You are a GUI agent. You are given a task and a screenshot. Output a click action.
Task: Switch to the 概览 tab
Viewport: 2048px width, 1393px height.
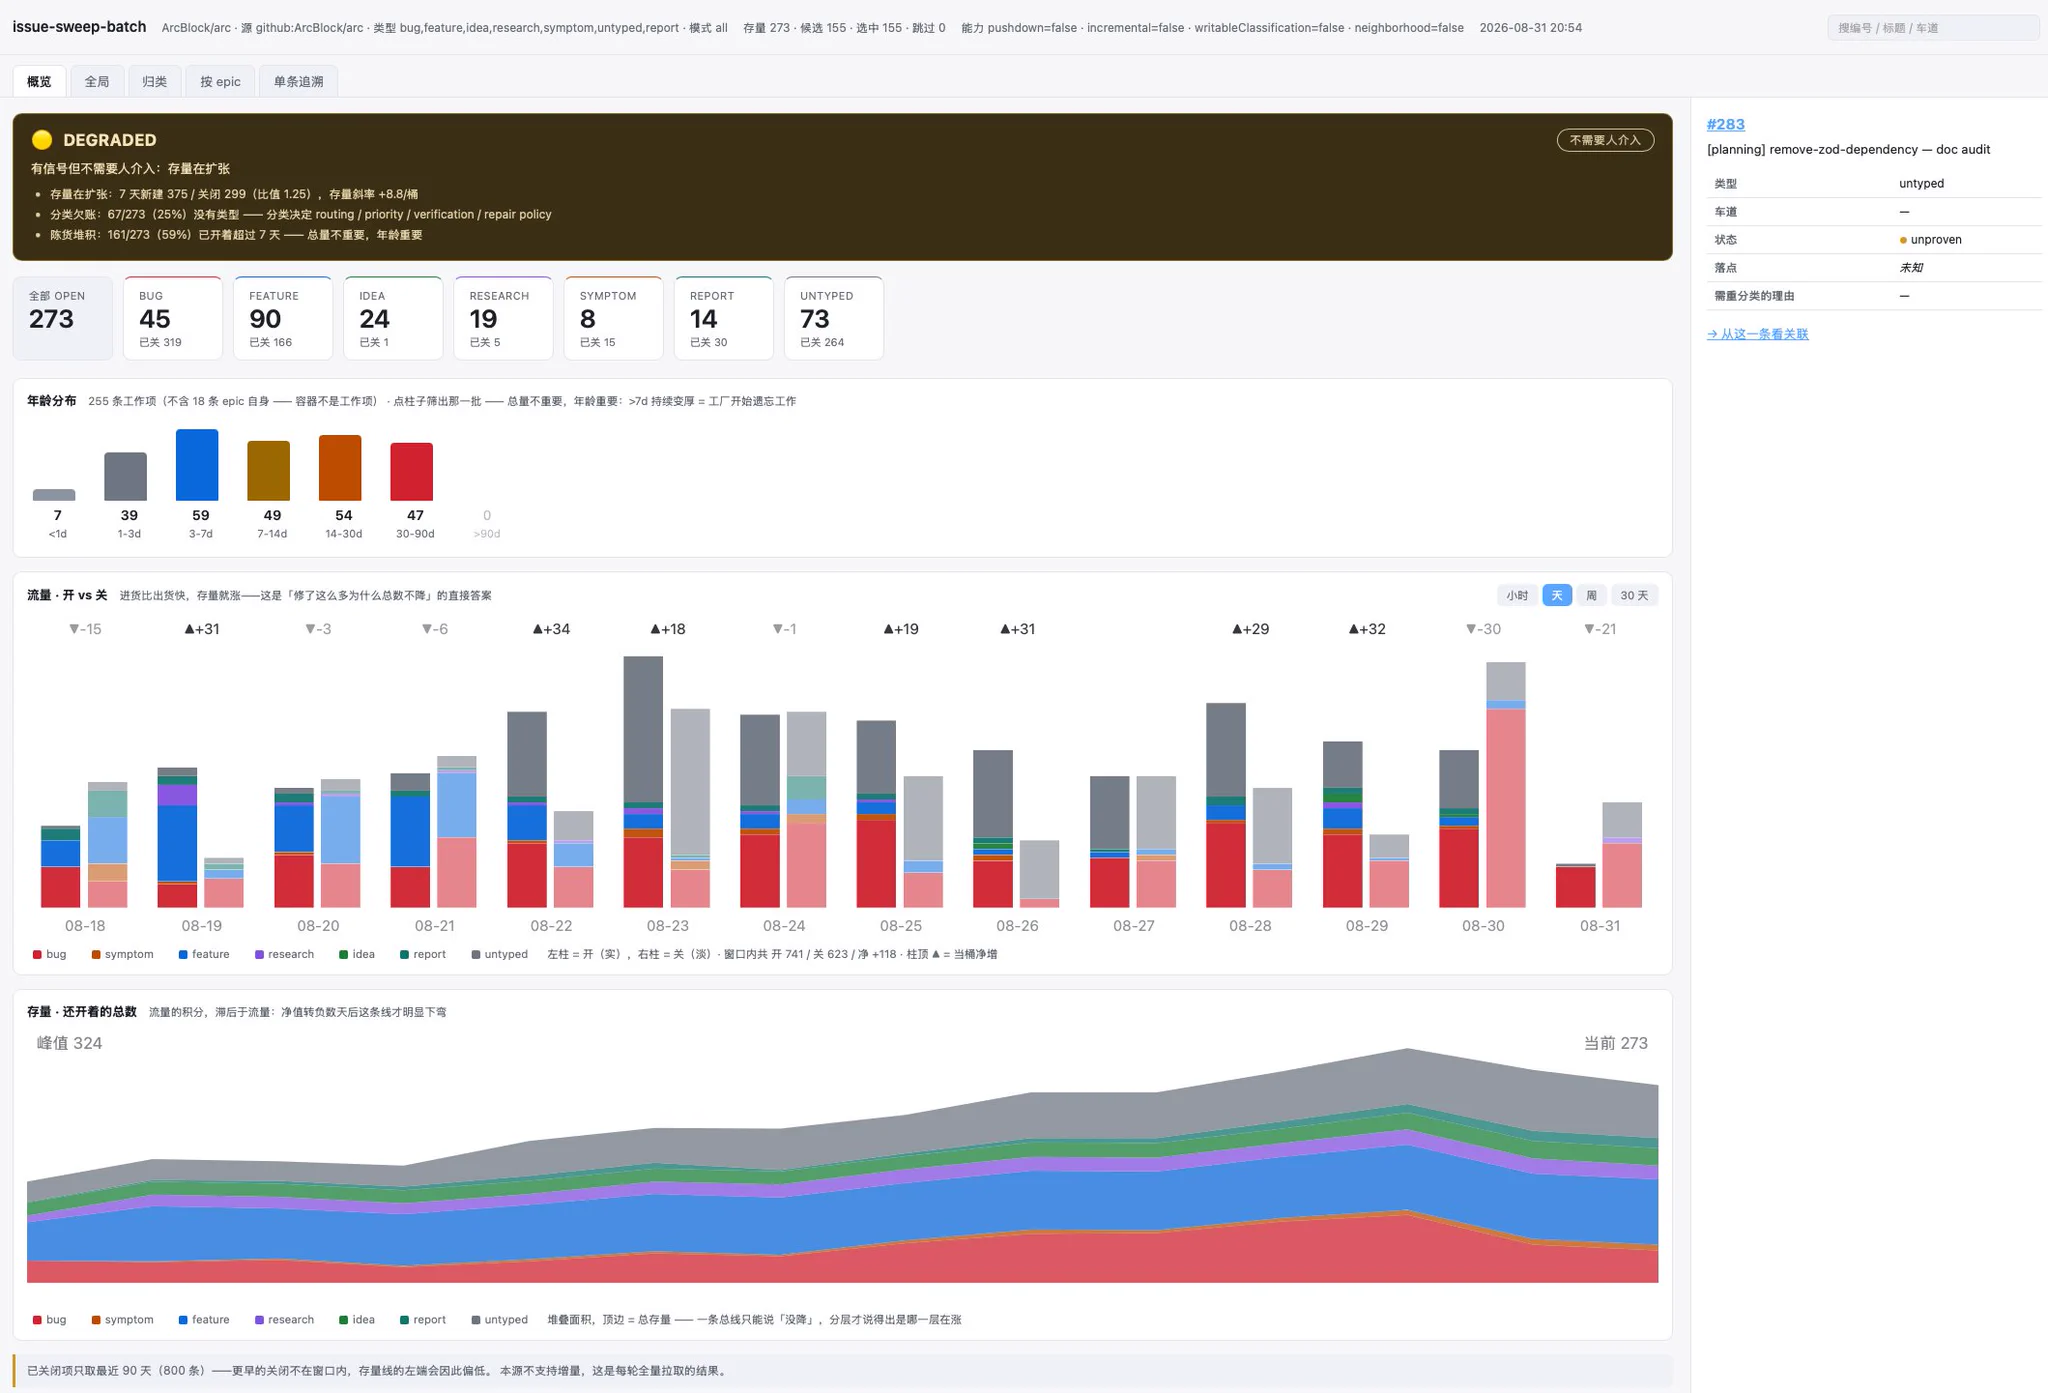39,82
